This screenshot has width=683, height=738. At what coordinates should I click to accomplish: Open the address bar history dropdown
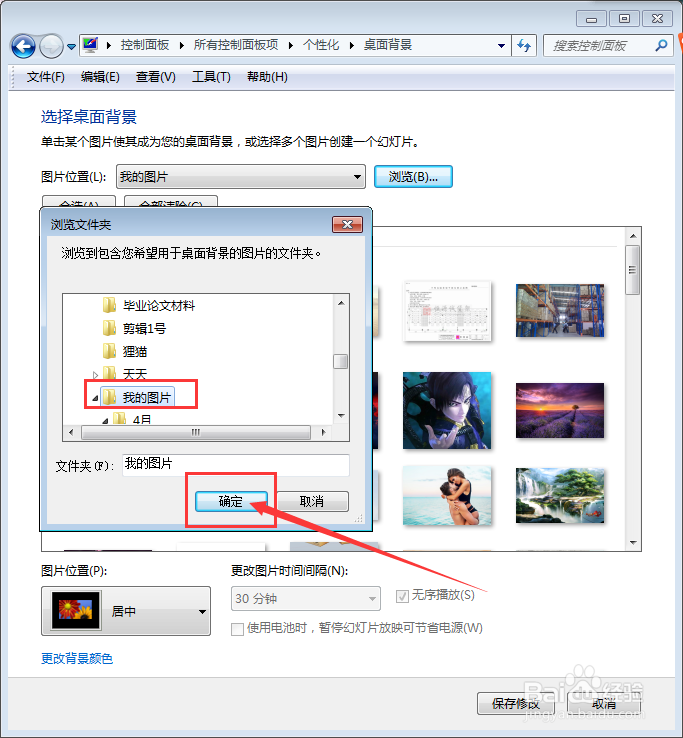(501, 46)
